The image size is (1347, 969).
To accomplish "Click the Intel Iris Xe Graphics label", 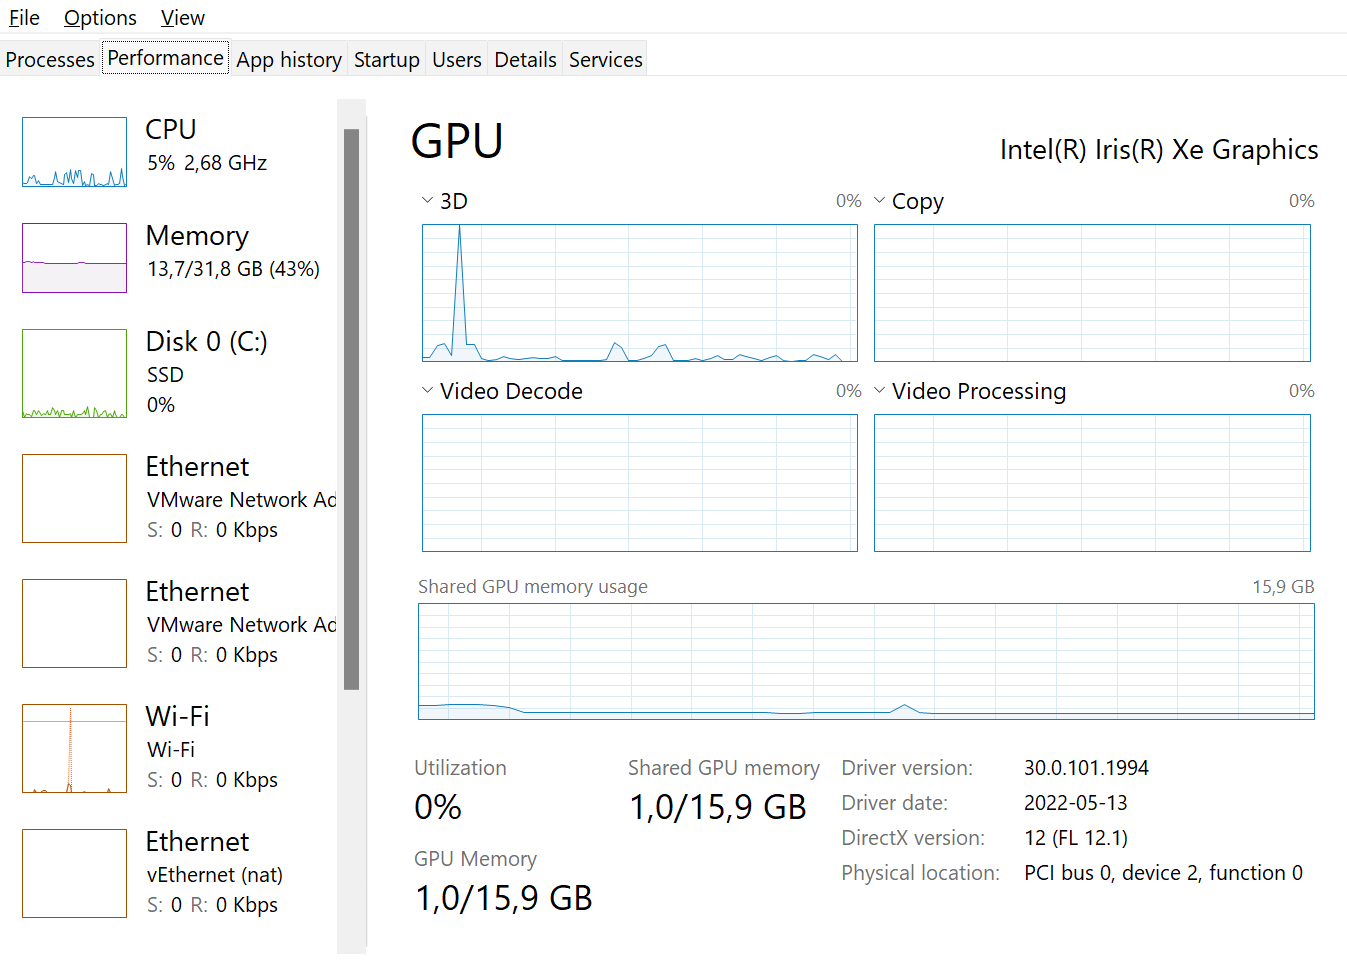I will [1159, 149].
